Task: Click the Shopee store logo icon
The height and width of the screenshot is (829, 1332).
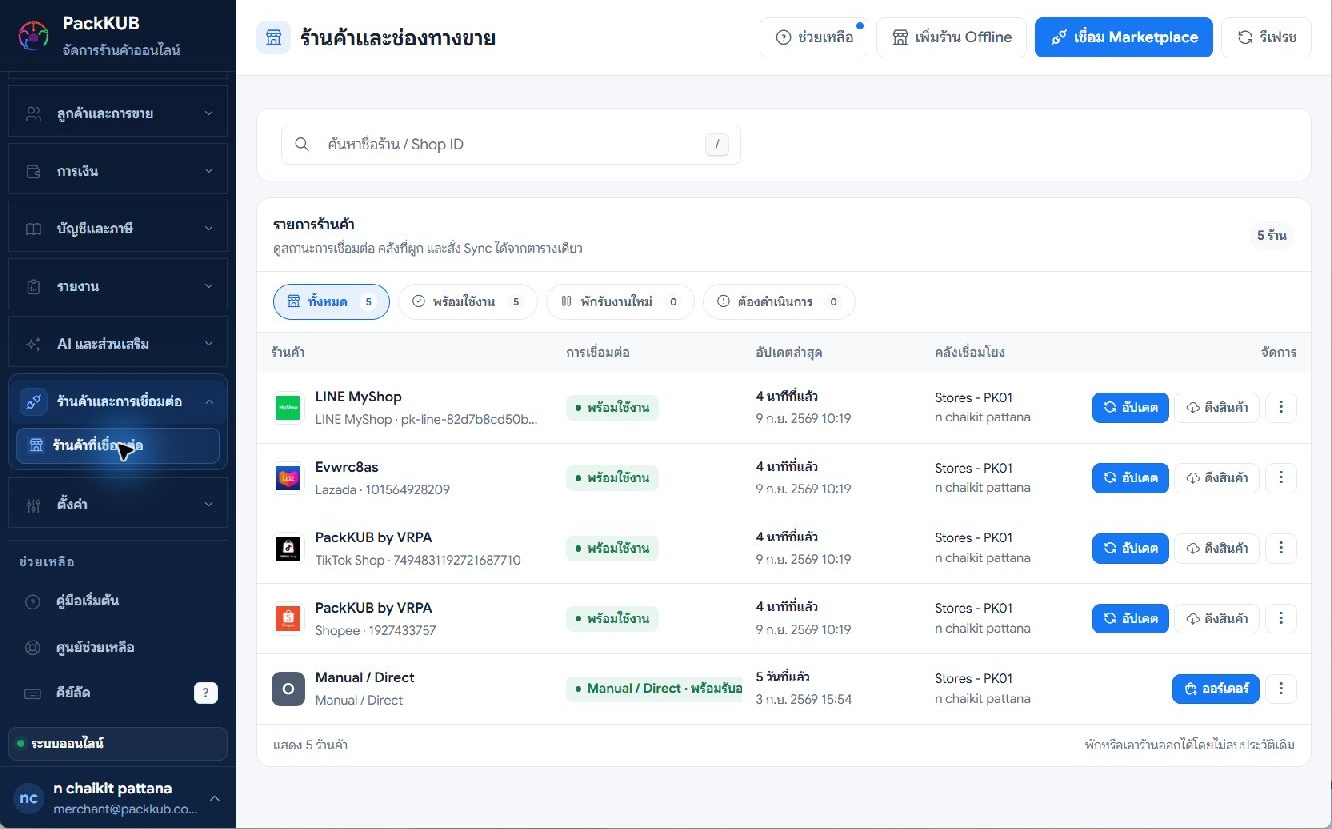Action: click(288, 618)
